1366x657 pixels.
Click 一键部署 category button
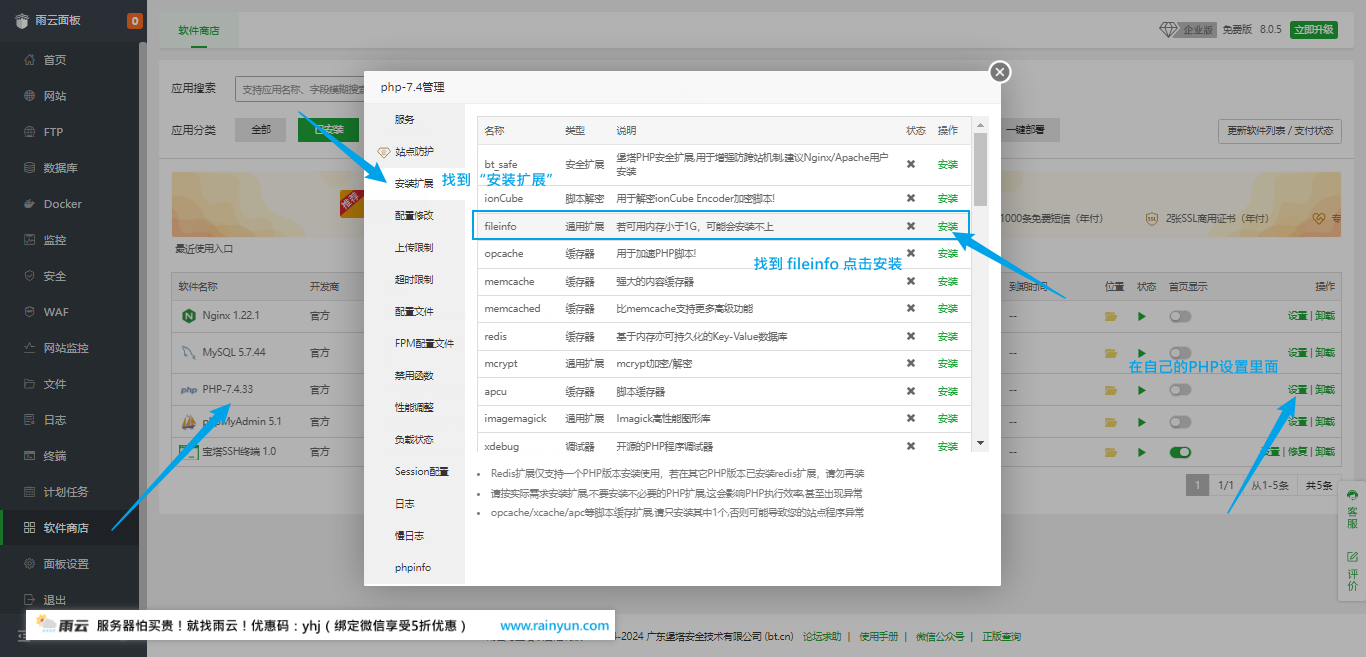tap(1024, 130)
